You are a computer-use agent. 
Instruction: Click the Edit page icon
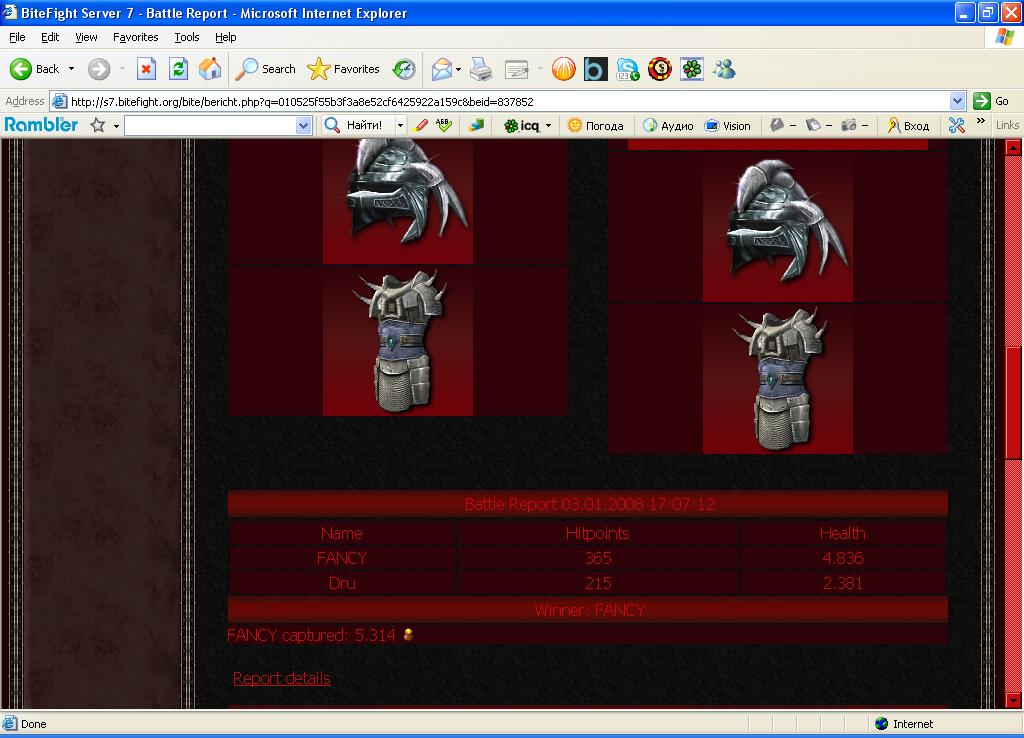[x=517, y=69]
